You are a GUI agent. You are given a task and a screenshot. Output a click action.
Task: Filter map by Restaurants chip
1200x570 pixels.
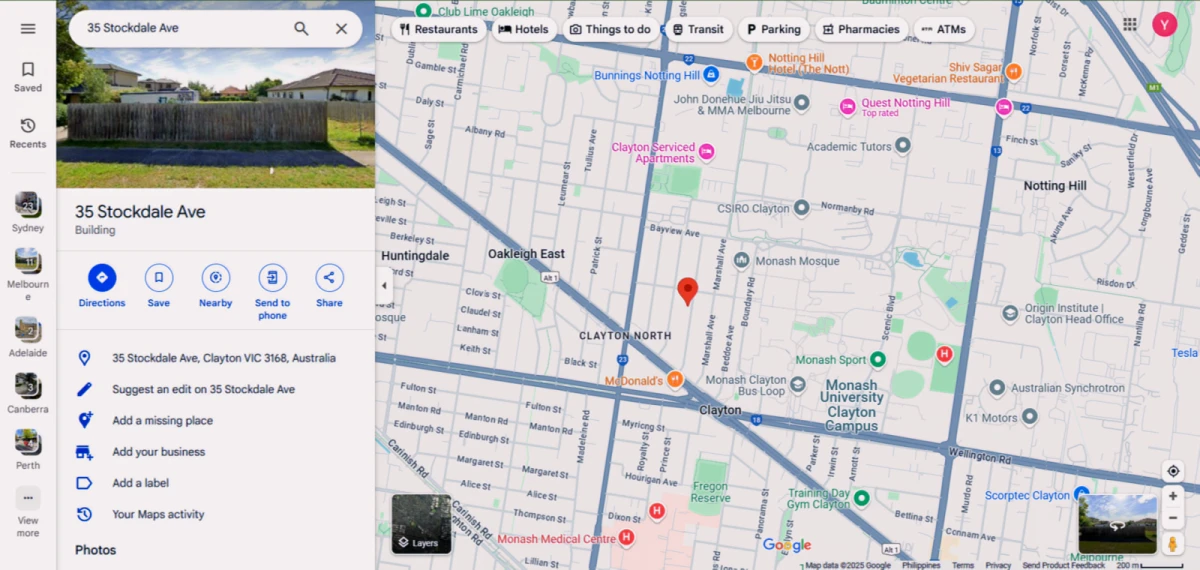pos(438,29)
